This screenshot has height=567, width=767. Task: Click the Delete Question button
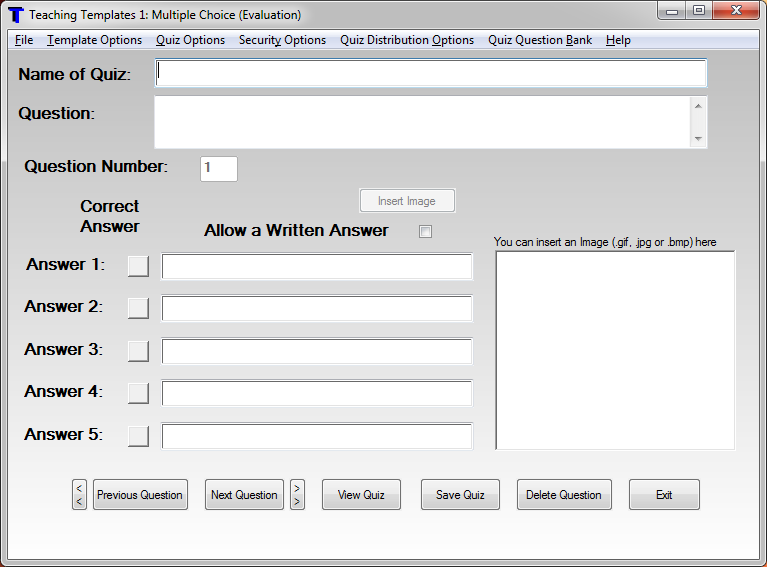(564, 495)
